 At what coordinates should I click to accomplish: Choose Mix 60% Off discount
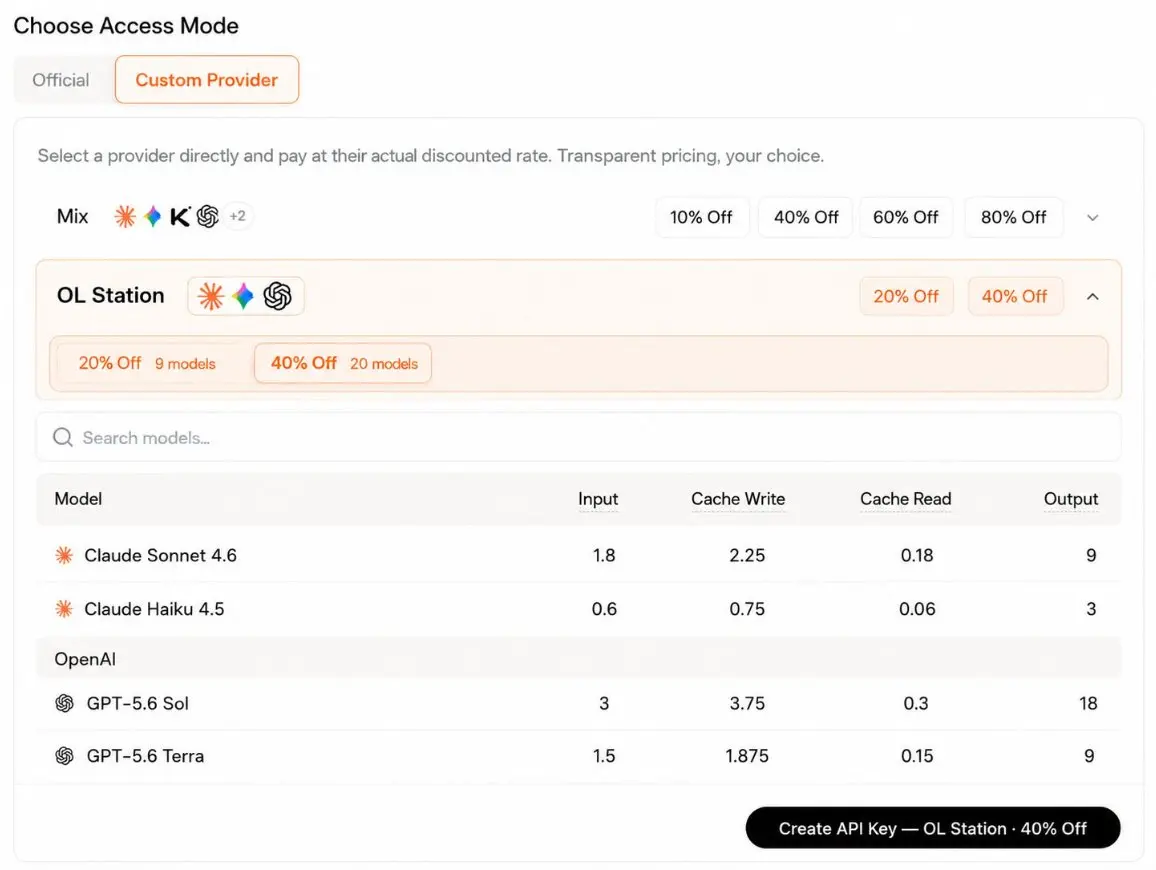tap(905, 218)
